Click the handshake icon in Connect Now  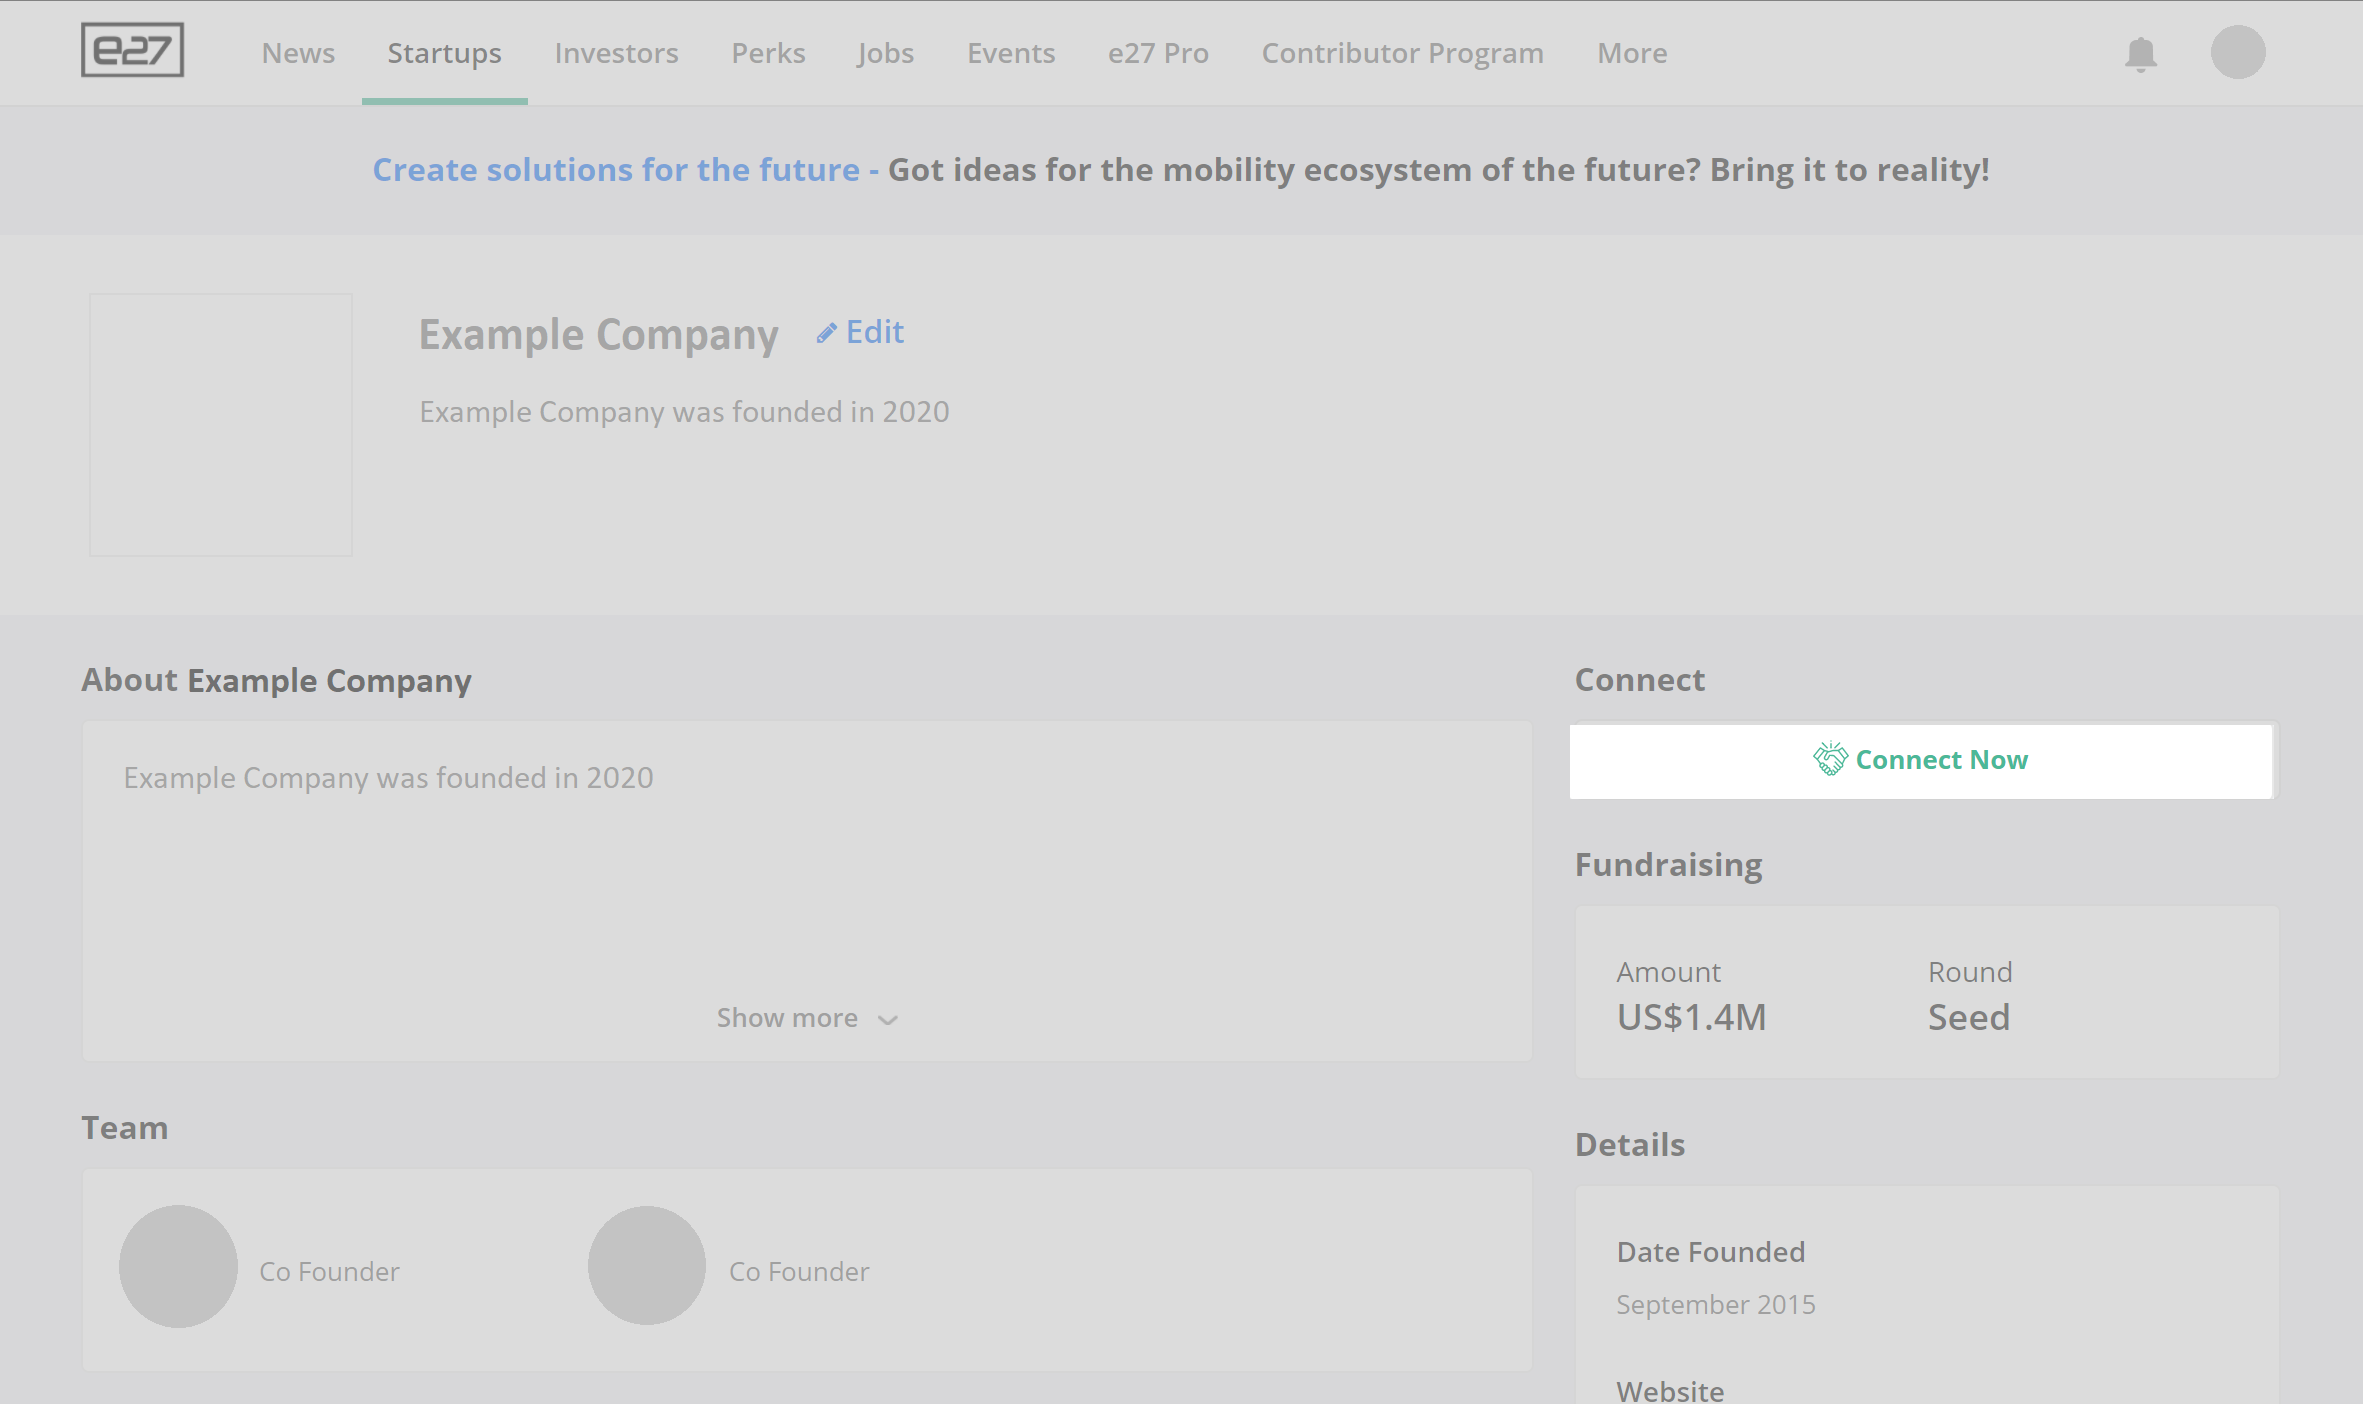[x=1830, y=760]
